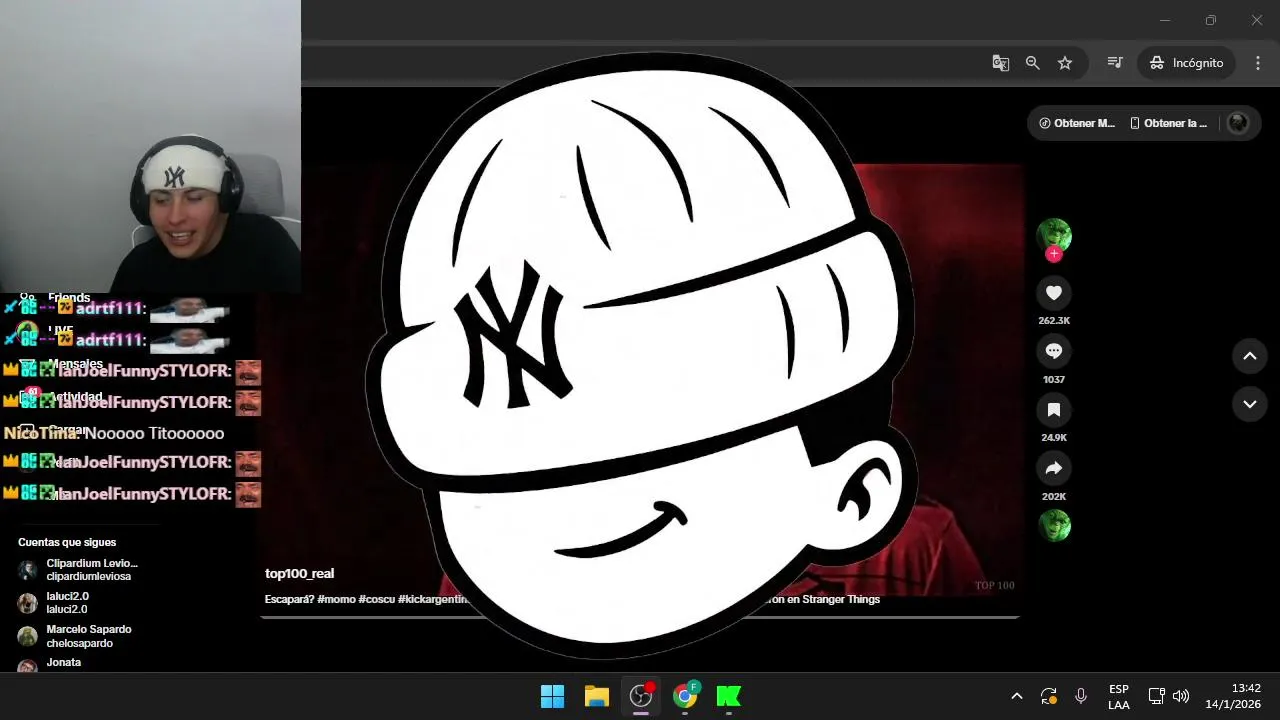
Task: Open the speaker volume tray icon
Action: coord(1181,696)
